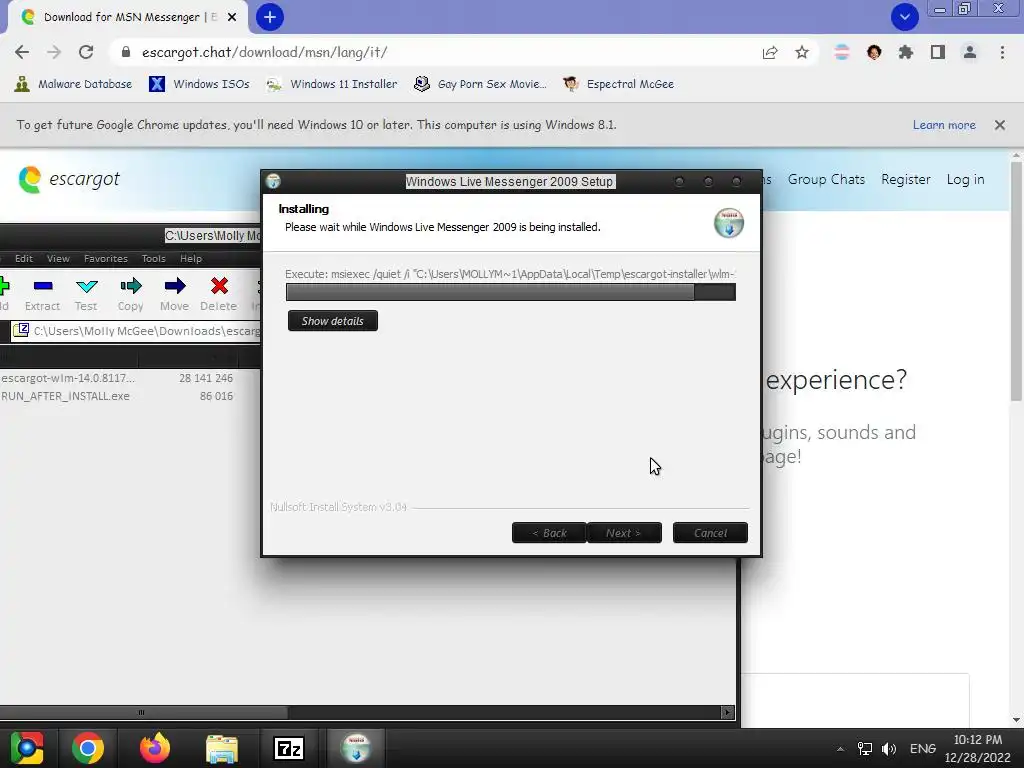Open Chrome three-dot menu
This screenshot has height=768, width=1024.
[x=1002, y=52]
